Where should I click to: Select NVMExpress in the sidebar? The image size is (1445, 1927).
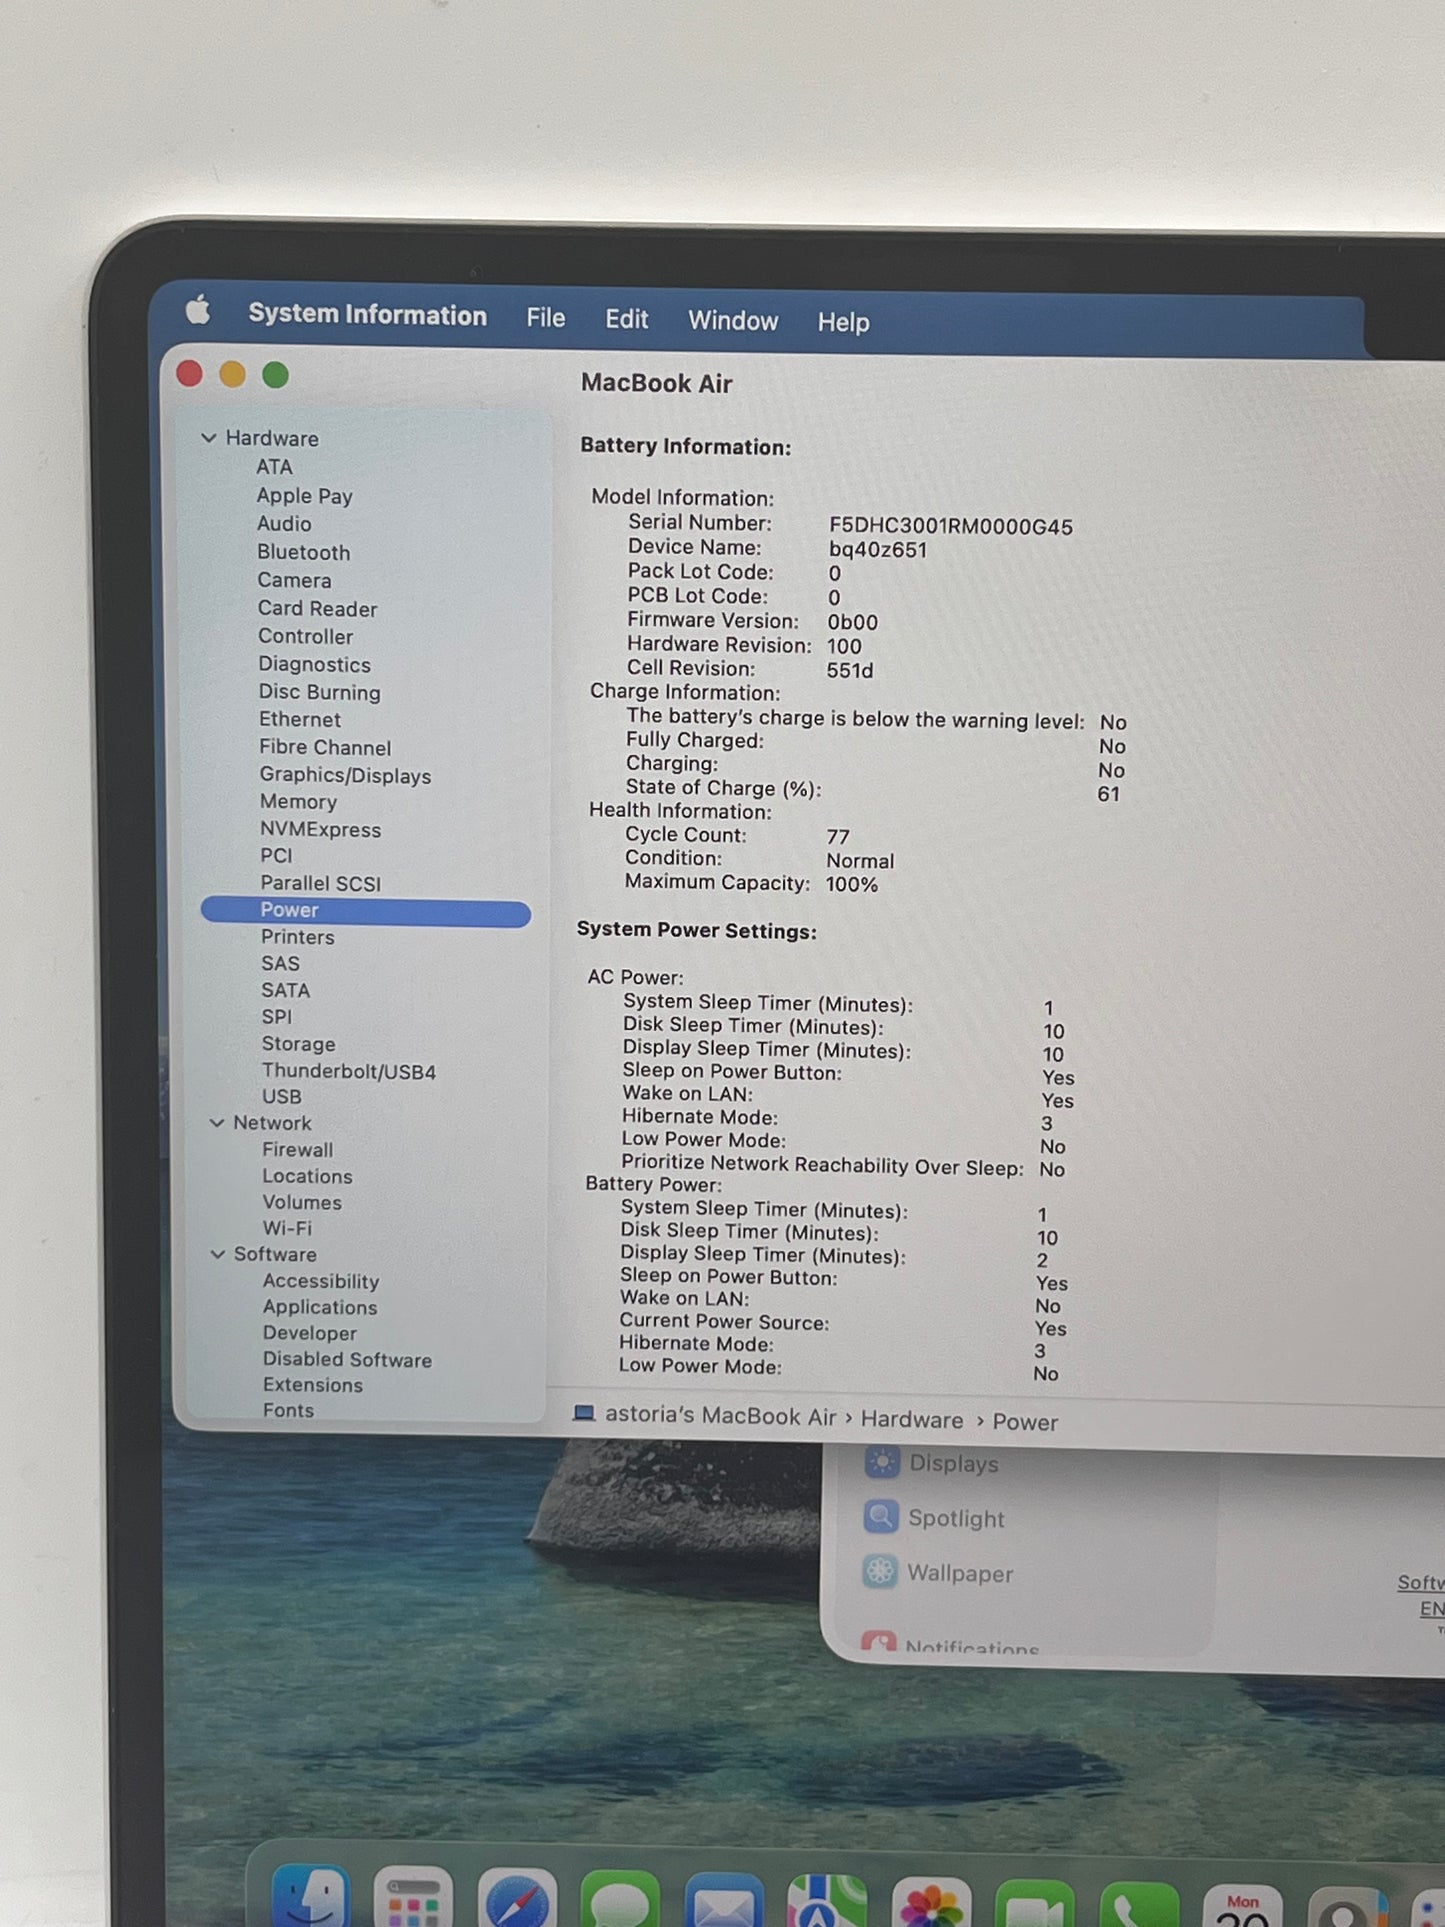[320, 829]
